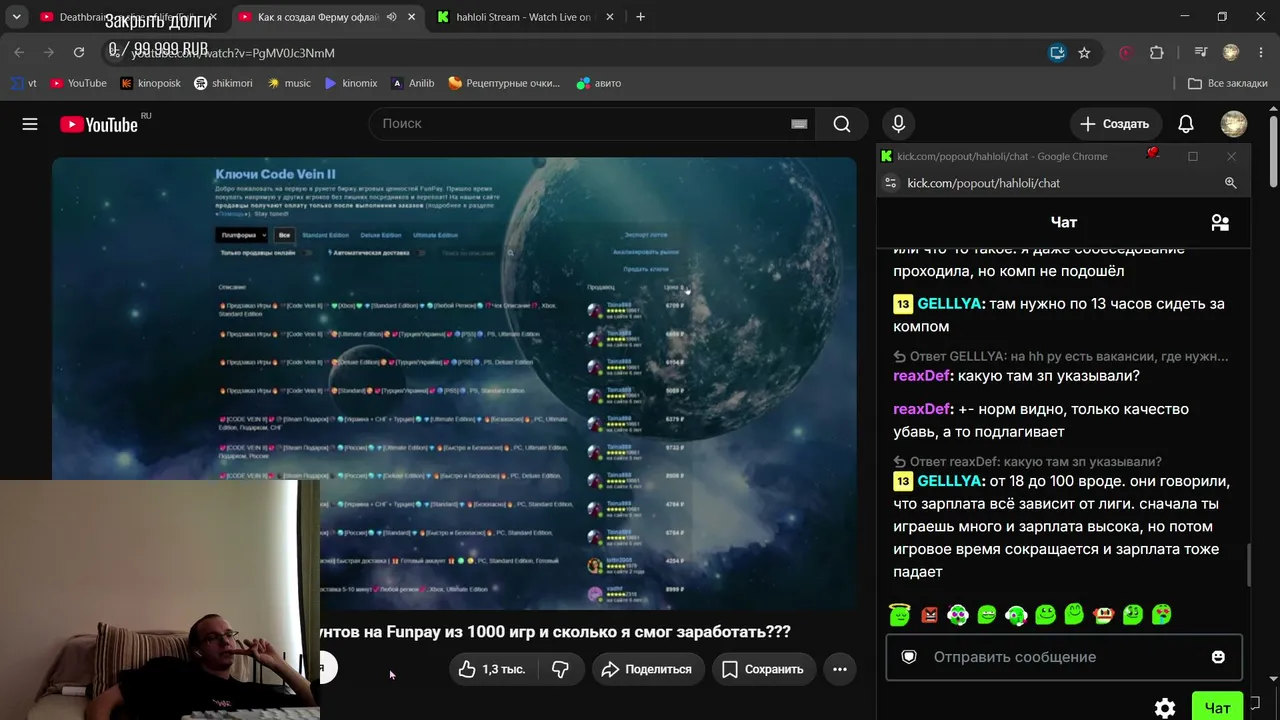Insert the heart-eyes crying emote
This screenshot has width=1280, height=720.
coord(1162,614)
